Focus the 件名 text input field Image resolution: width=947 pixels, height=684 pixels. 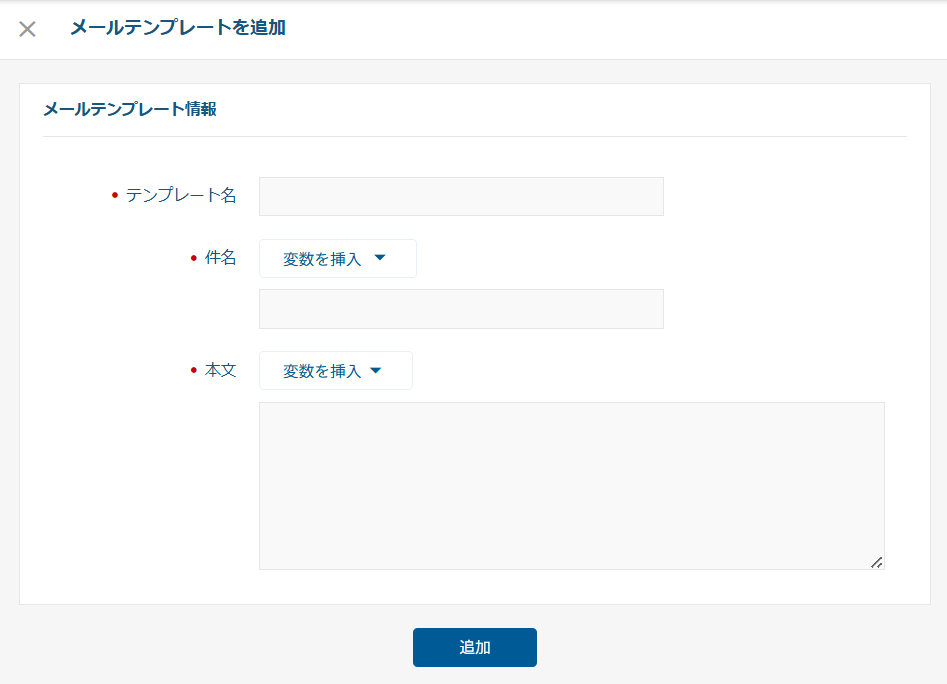coord(461,309)
